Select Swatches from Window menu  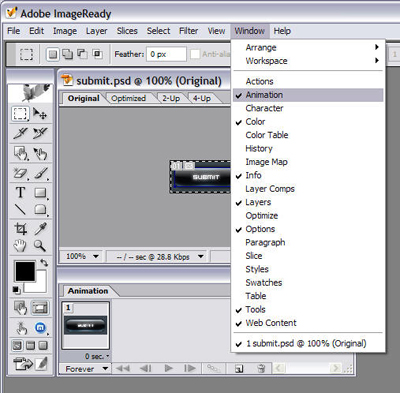[x=308, y=283]
